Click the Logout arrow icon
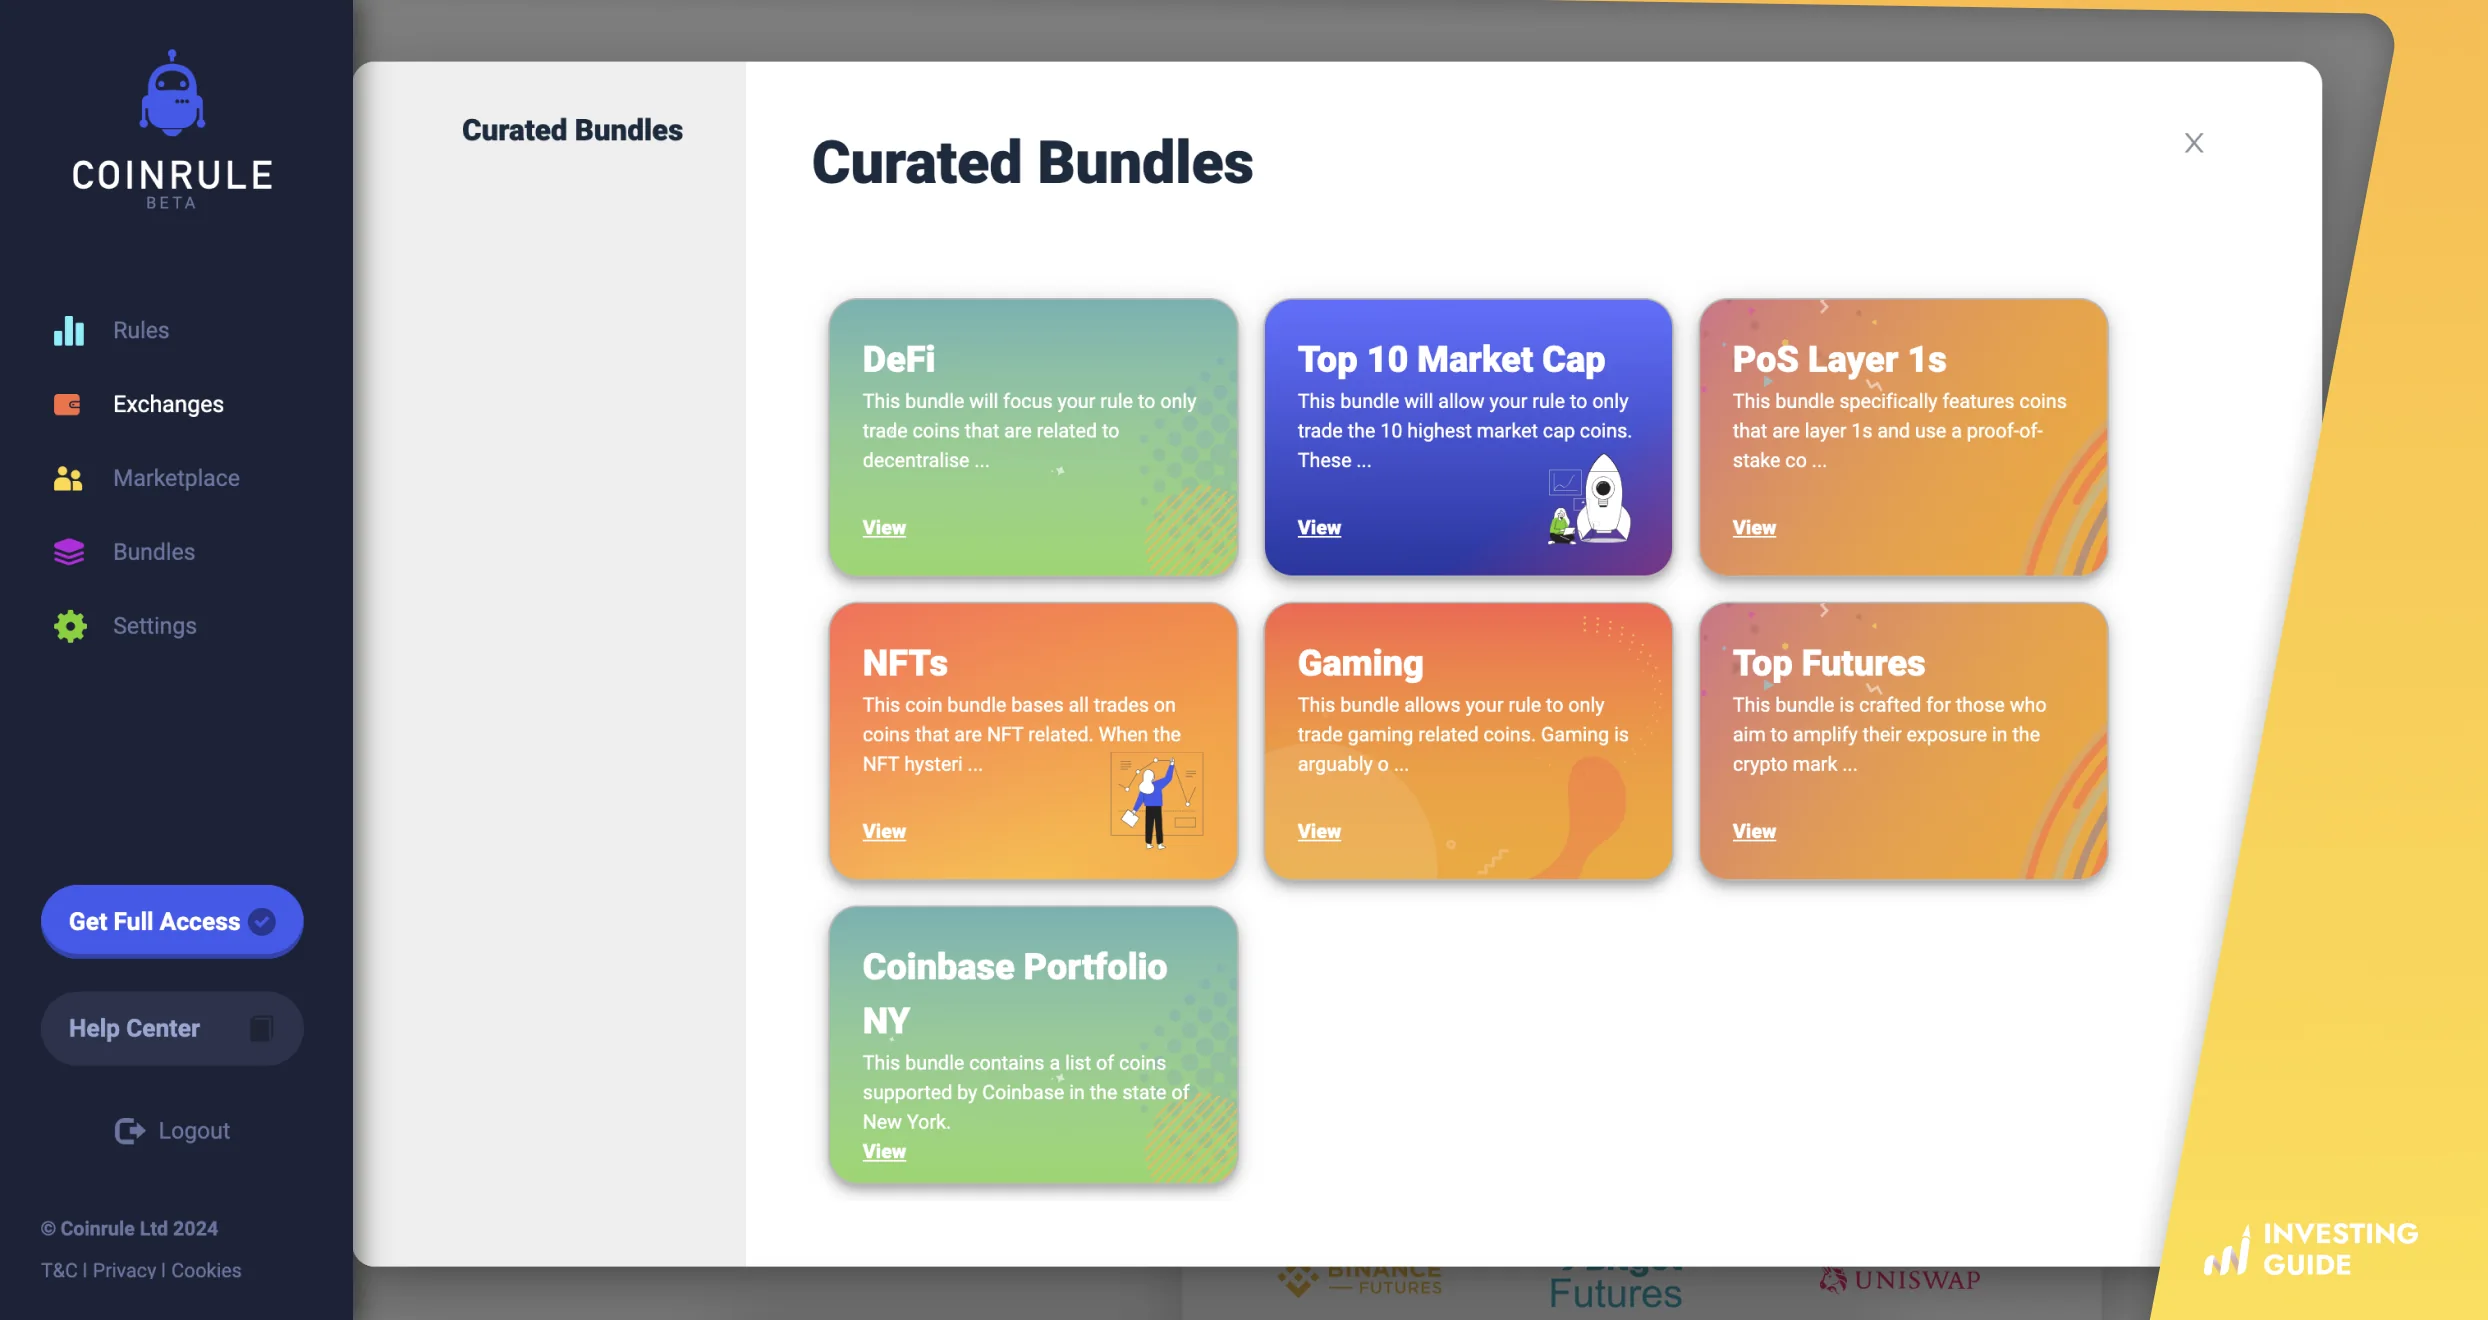 point(128,1130)
